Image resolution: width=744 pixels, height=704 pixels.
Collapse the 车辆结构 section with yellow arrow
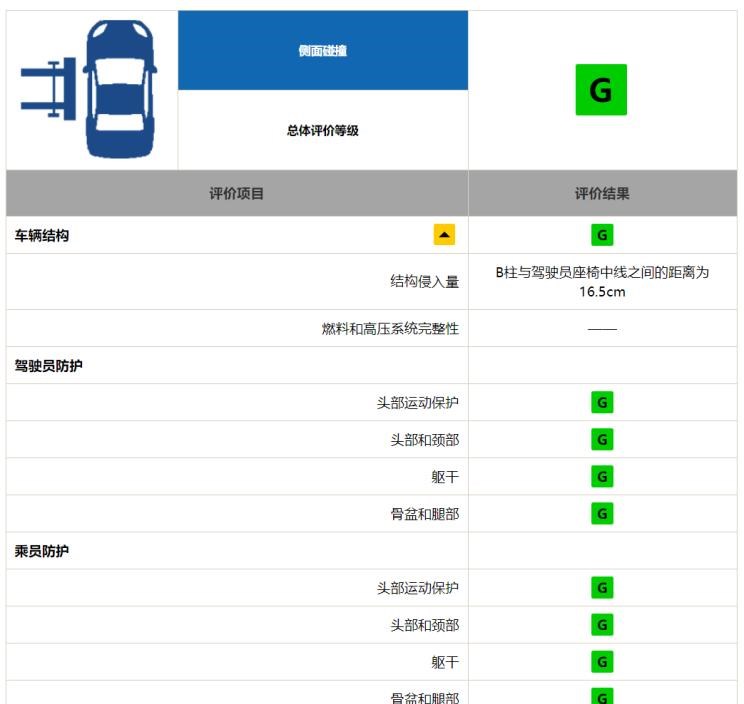[444, 235]
